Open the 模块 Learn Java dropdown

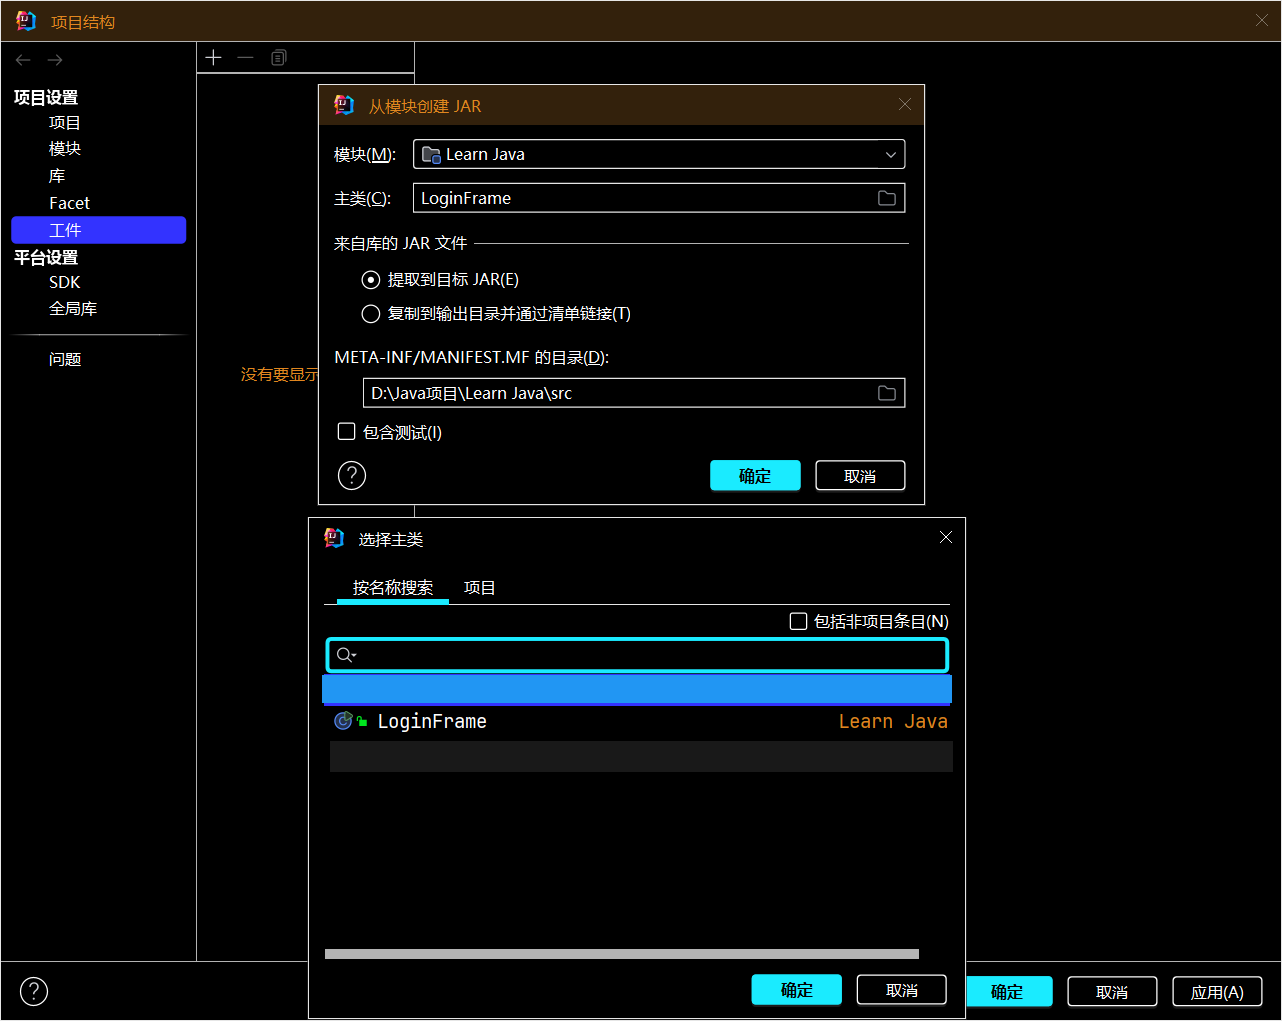click(659, 154)
